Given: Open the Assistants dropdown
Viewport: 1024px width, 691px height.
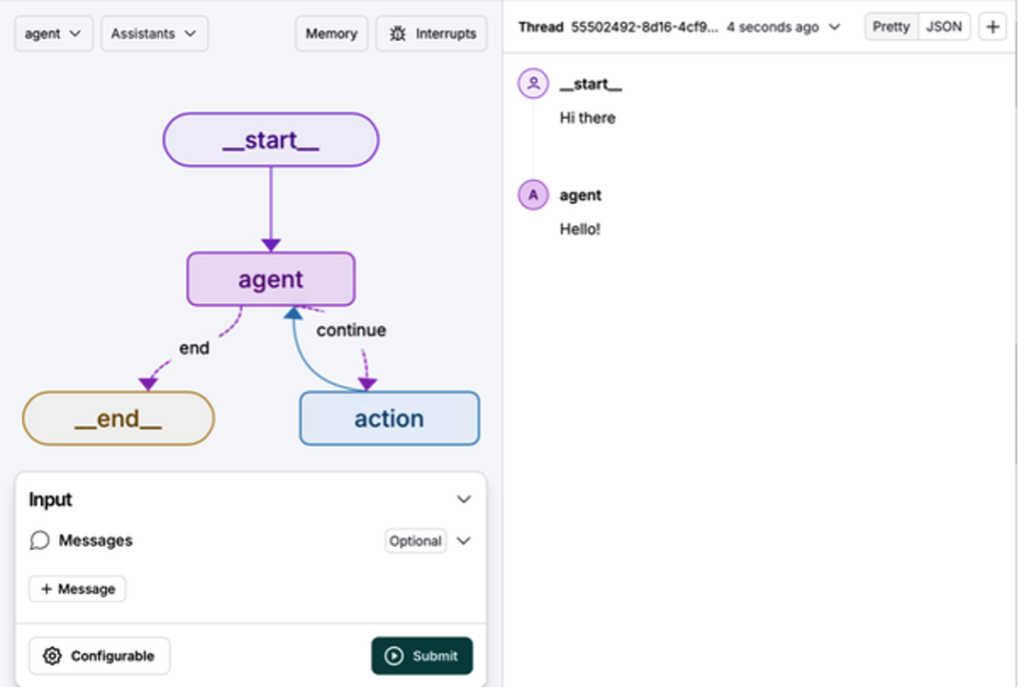Looking at the screenshot, I should [154, 34].
